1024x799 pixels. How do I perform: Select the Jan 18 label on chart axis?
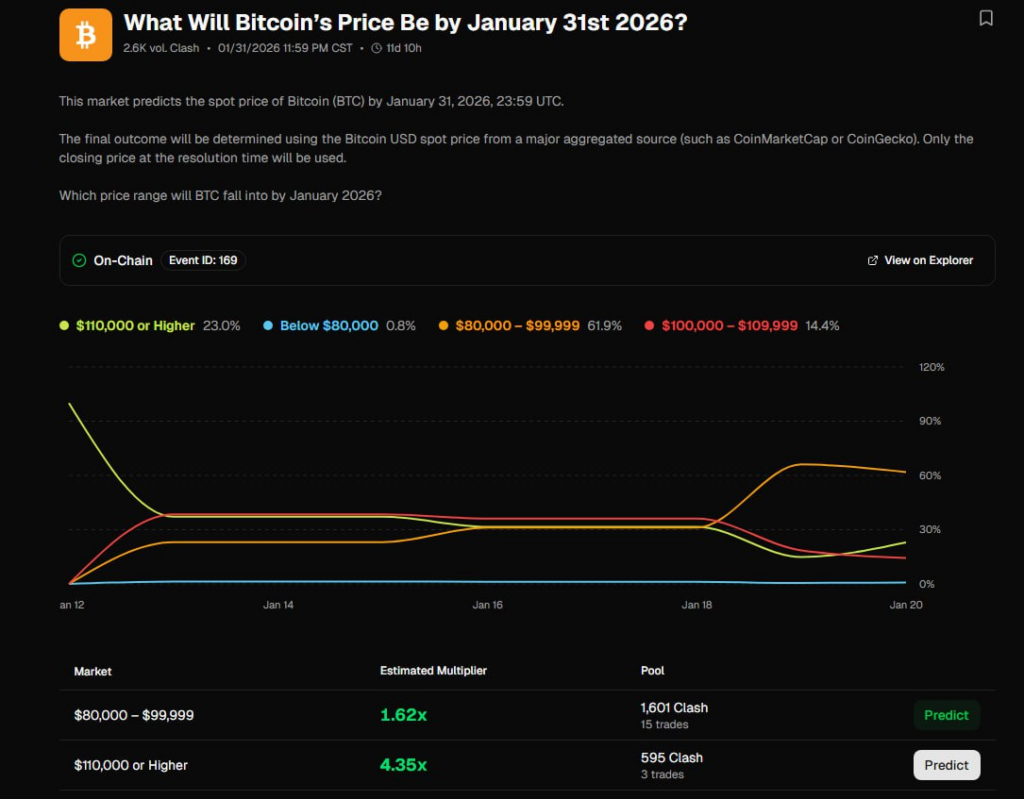click(697, 605)
